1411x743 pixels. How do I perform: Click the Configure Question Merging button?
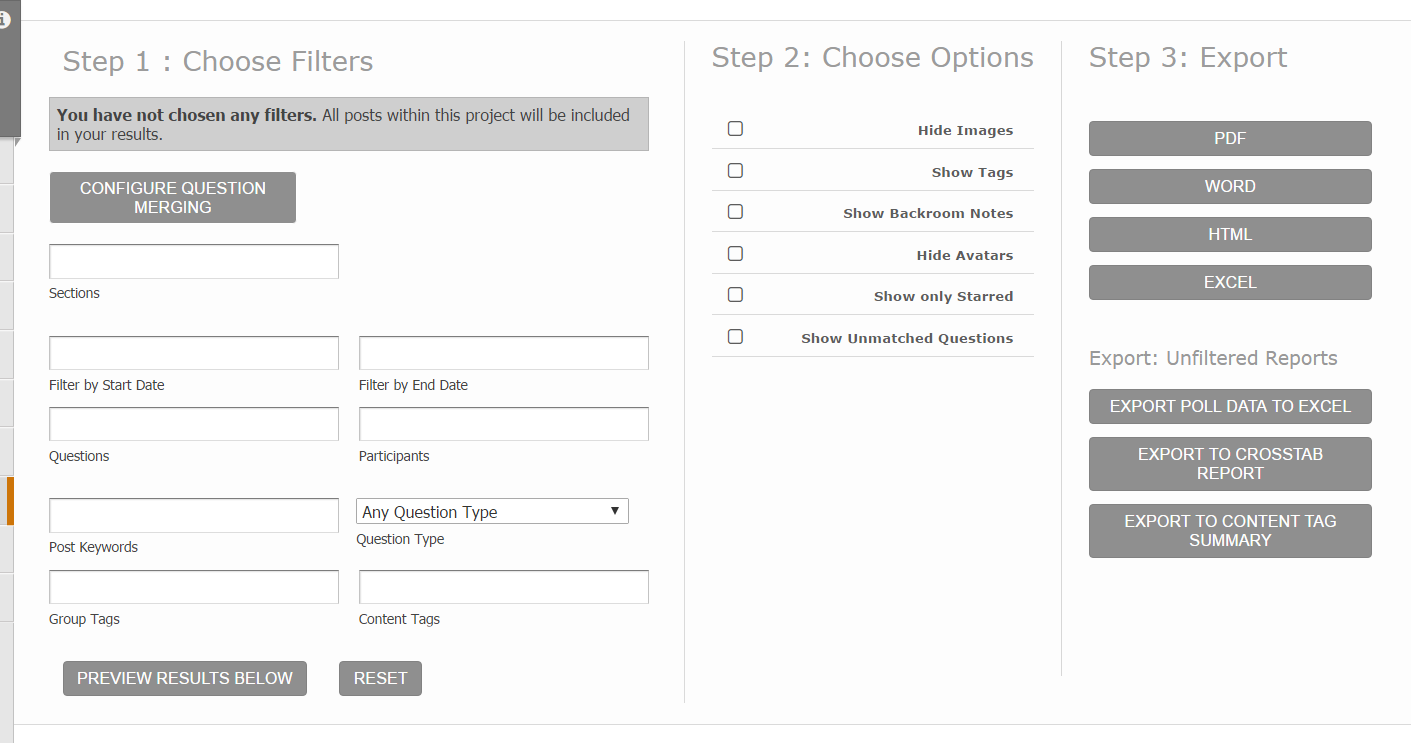pos(173,198)
